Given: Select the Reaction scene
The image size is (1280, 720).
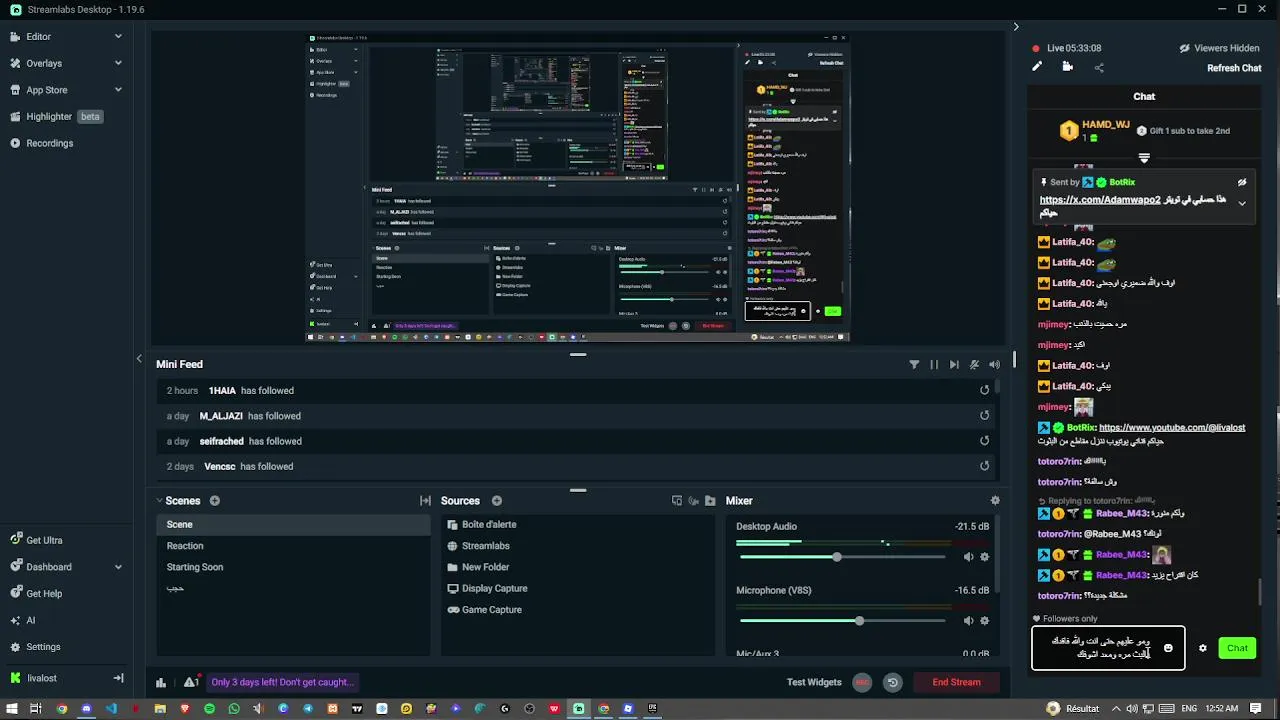Looking at the screenshot, I should 293,546.
